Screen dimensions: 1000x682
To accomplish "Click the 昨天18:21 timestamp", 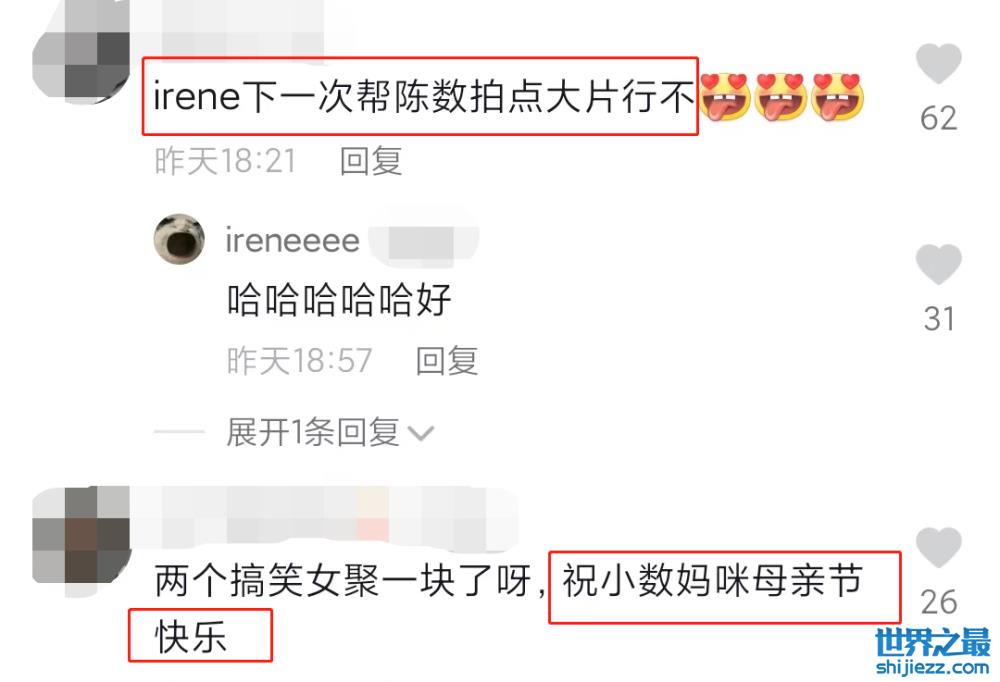I will [225, 161].
